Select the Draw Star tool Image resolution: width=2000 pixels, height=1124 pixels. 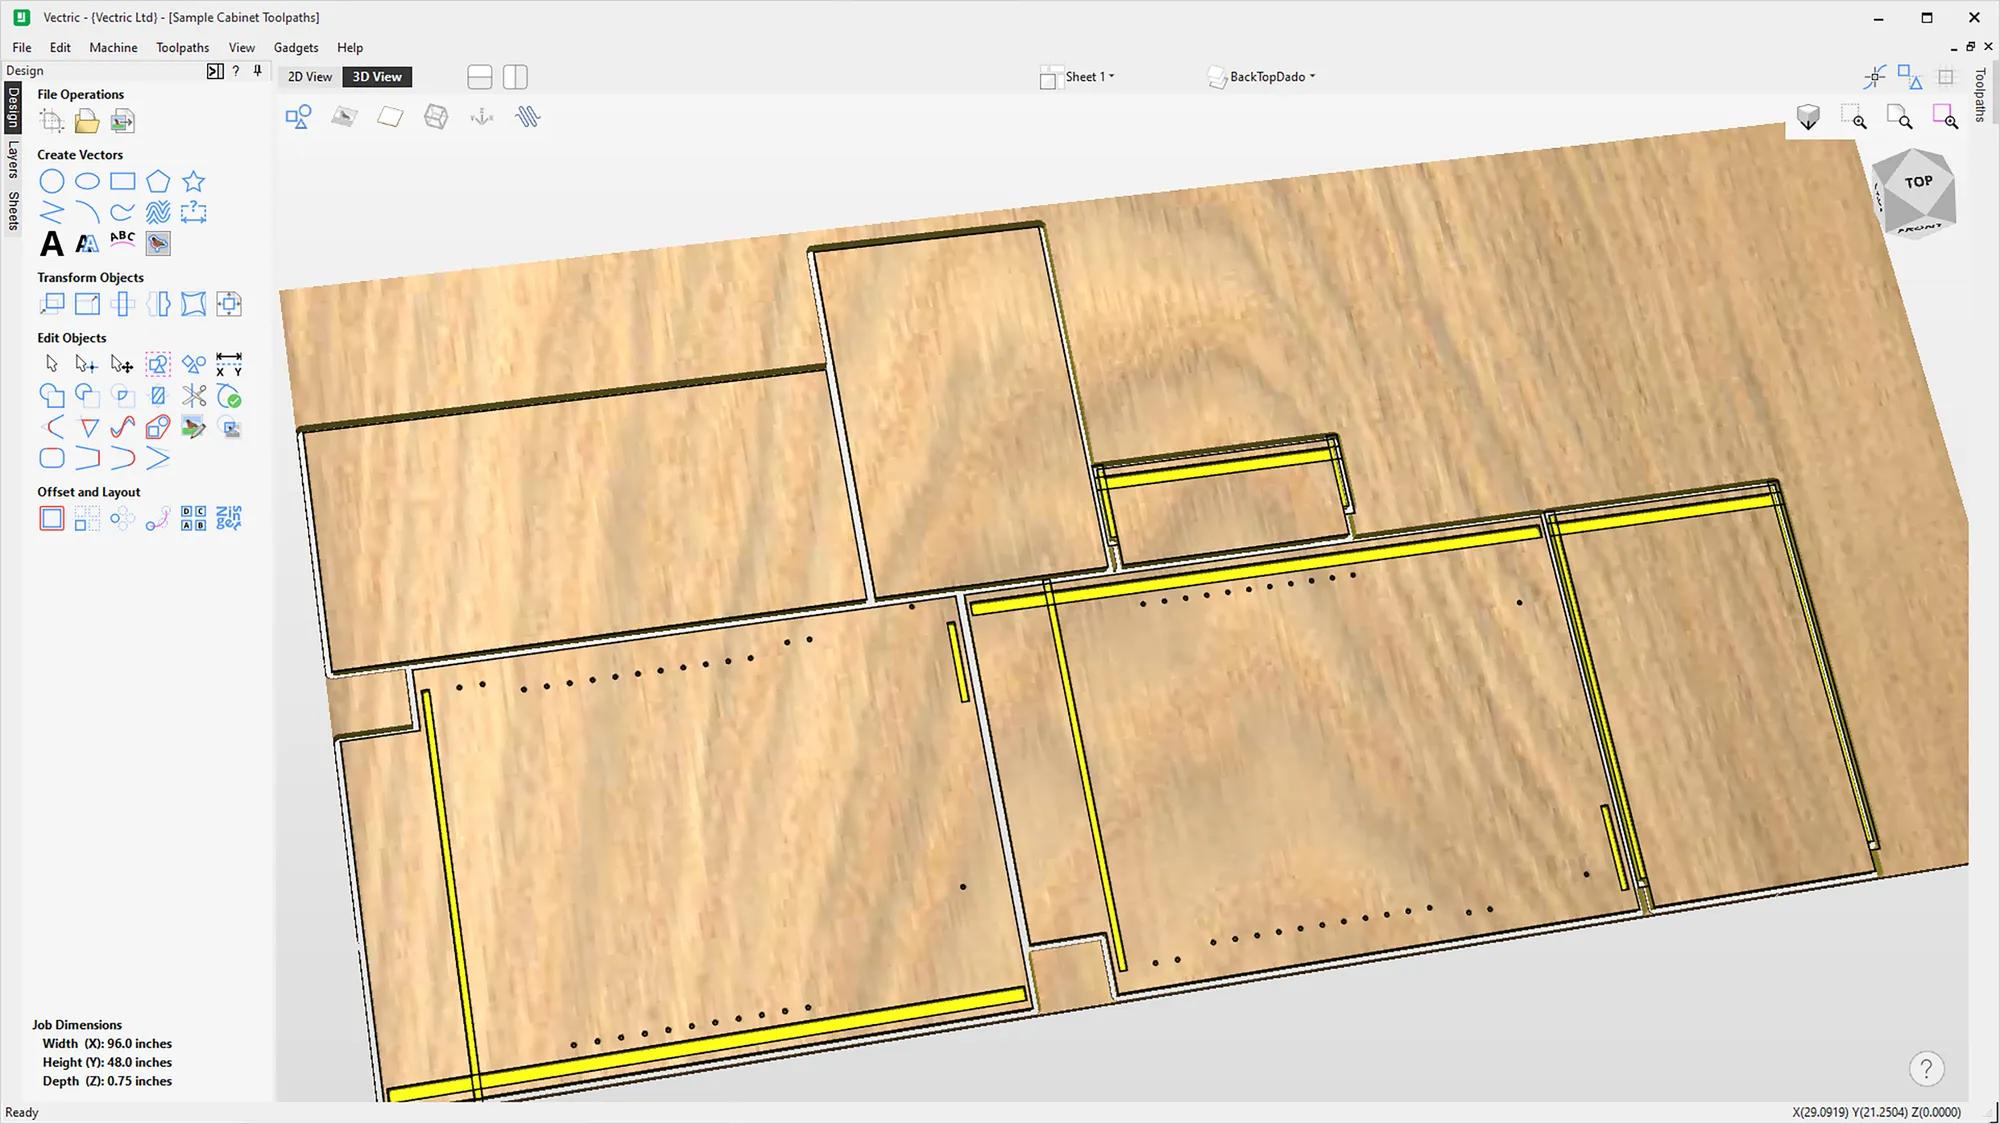194,181
